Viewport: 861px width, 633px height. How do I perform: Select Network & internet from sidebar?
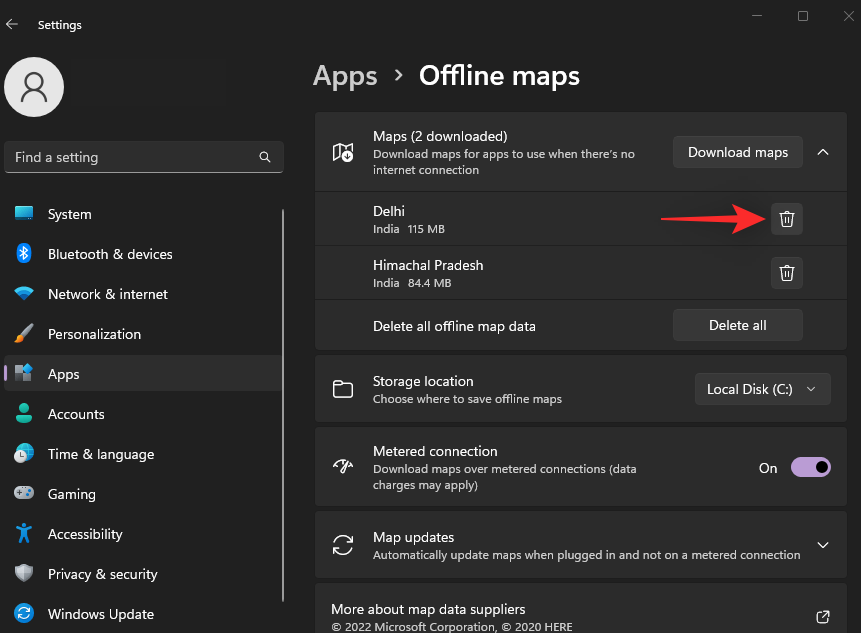coord(105,293)
